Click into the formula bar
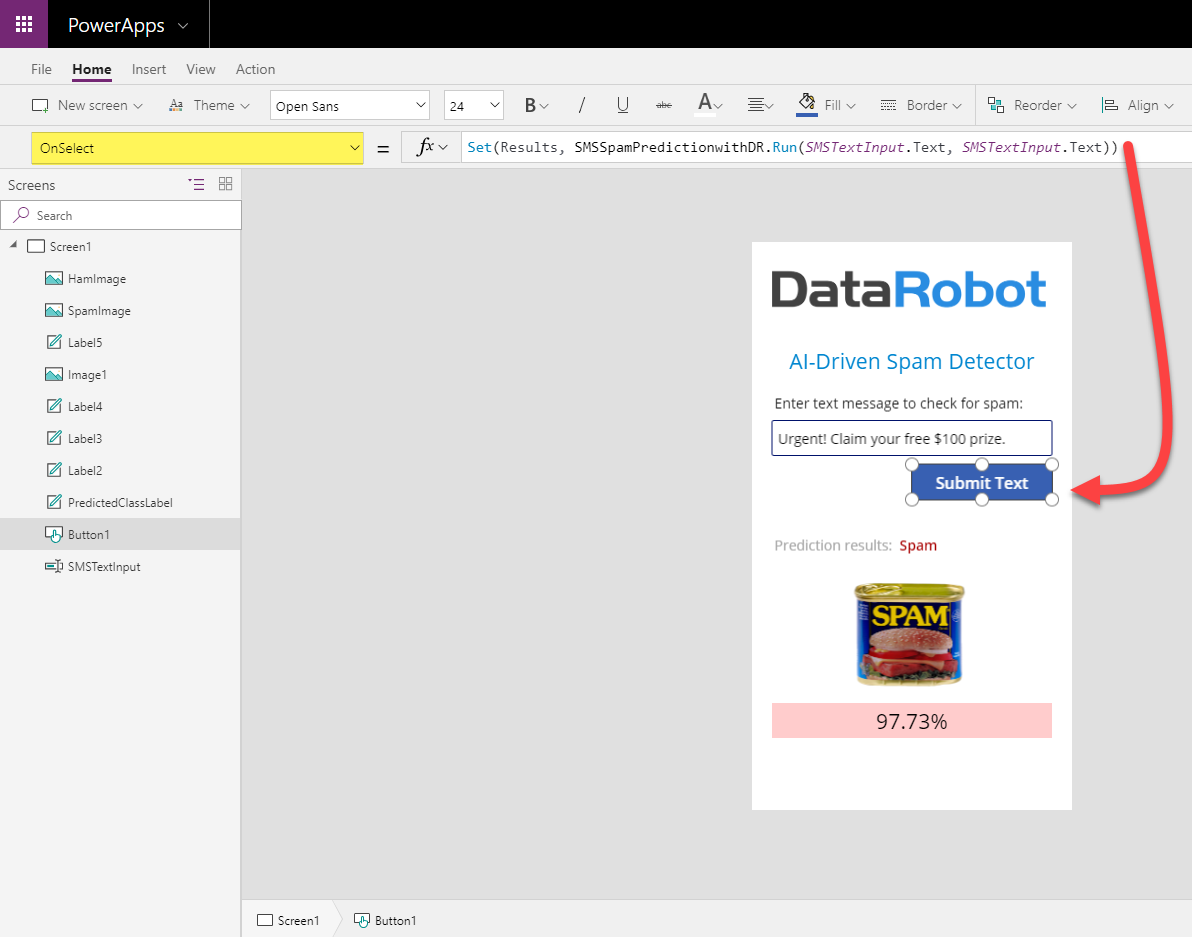The height and width of the screenshot is (937, 1192). coord(826,147)
